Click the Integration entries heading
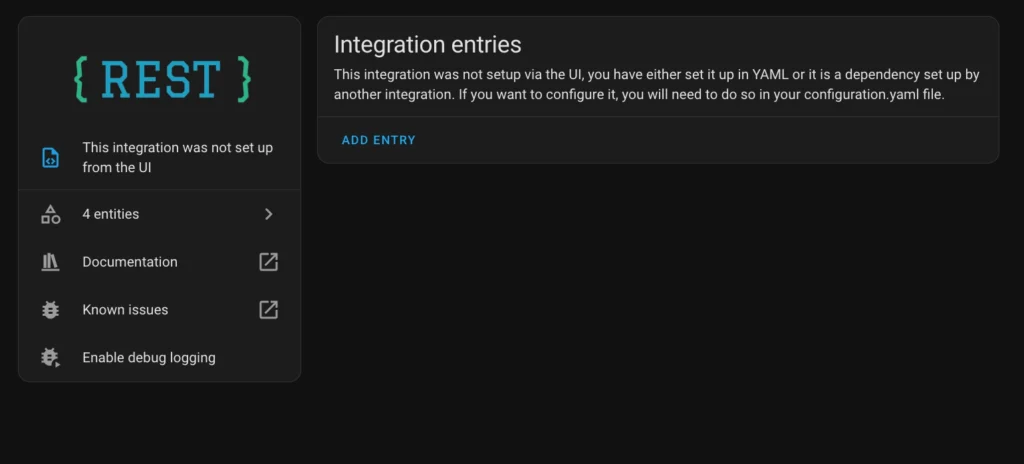Screen dimensions: 1024x464 (428, 44)
